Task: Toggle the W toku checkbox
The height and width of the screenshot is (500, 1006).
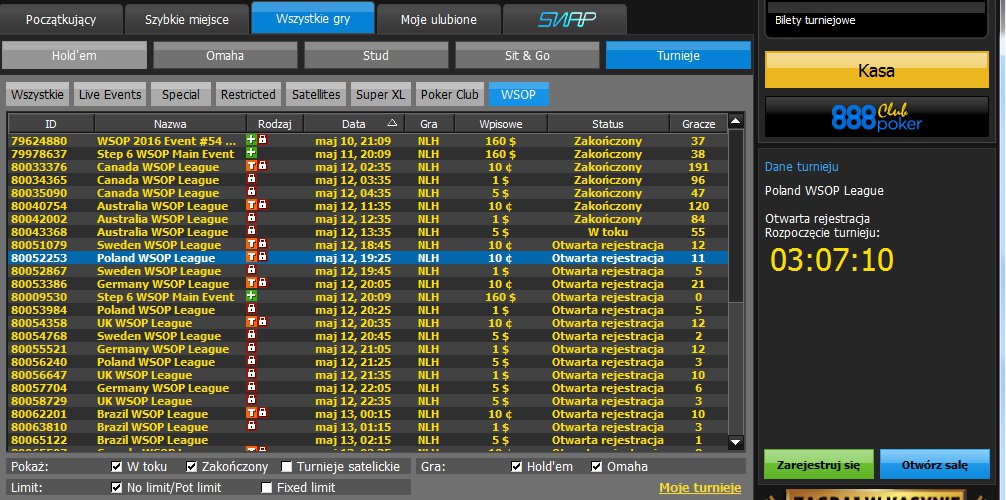Action: [117, 467]
